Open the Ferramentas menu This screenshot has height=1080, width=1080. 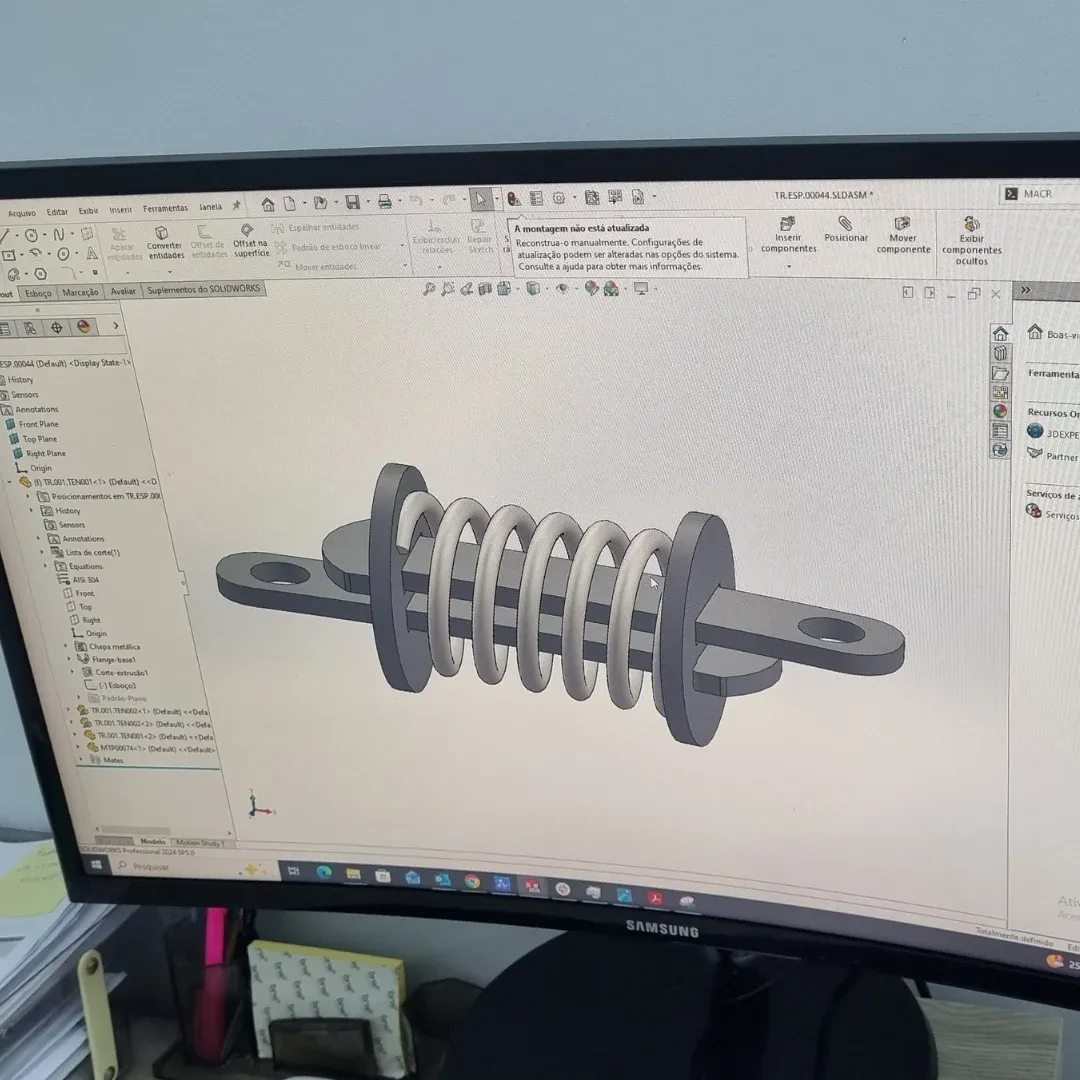click(x=165, y=208)
